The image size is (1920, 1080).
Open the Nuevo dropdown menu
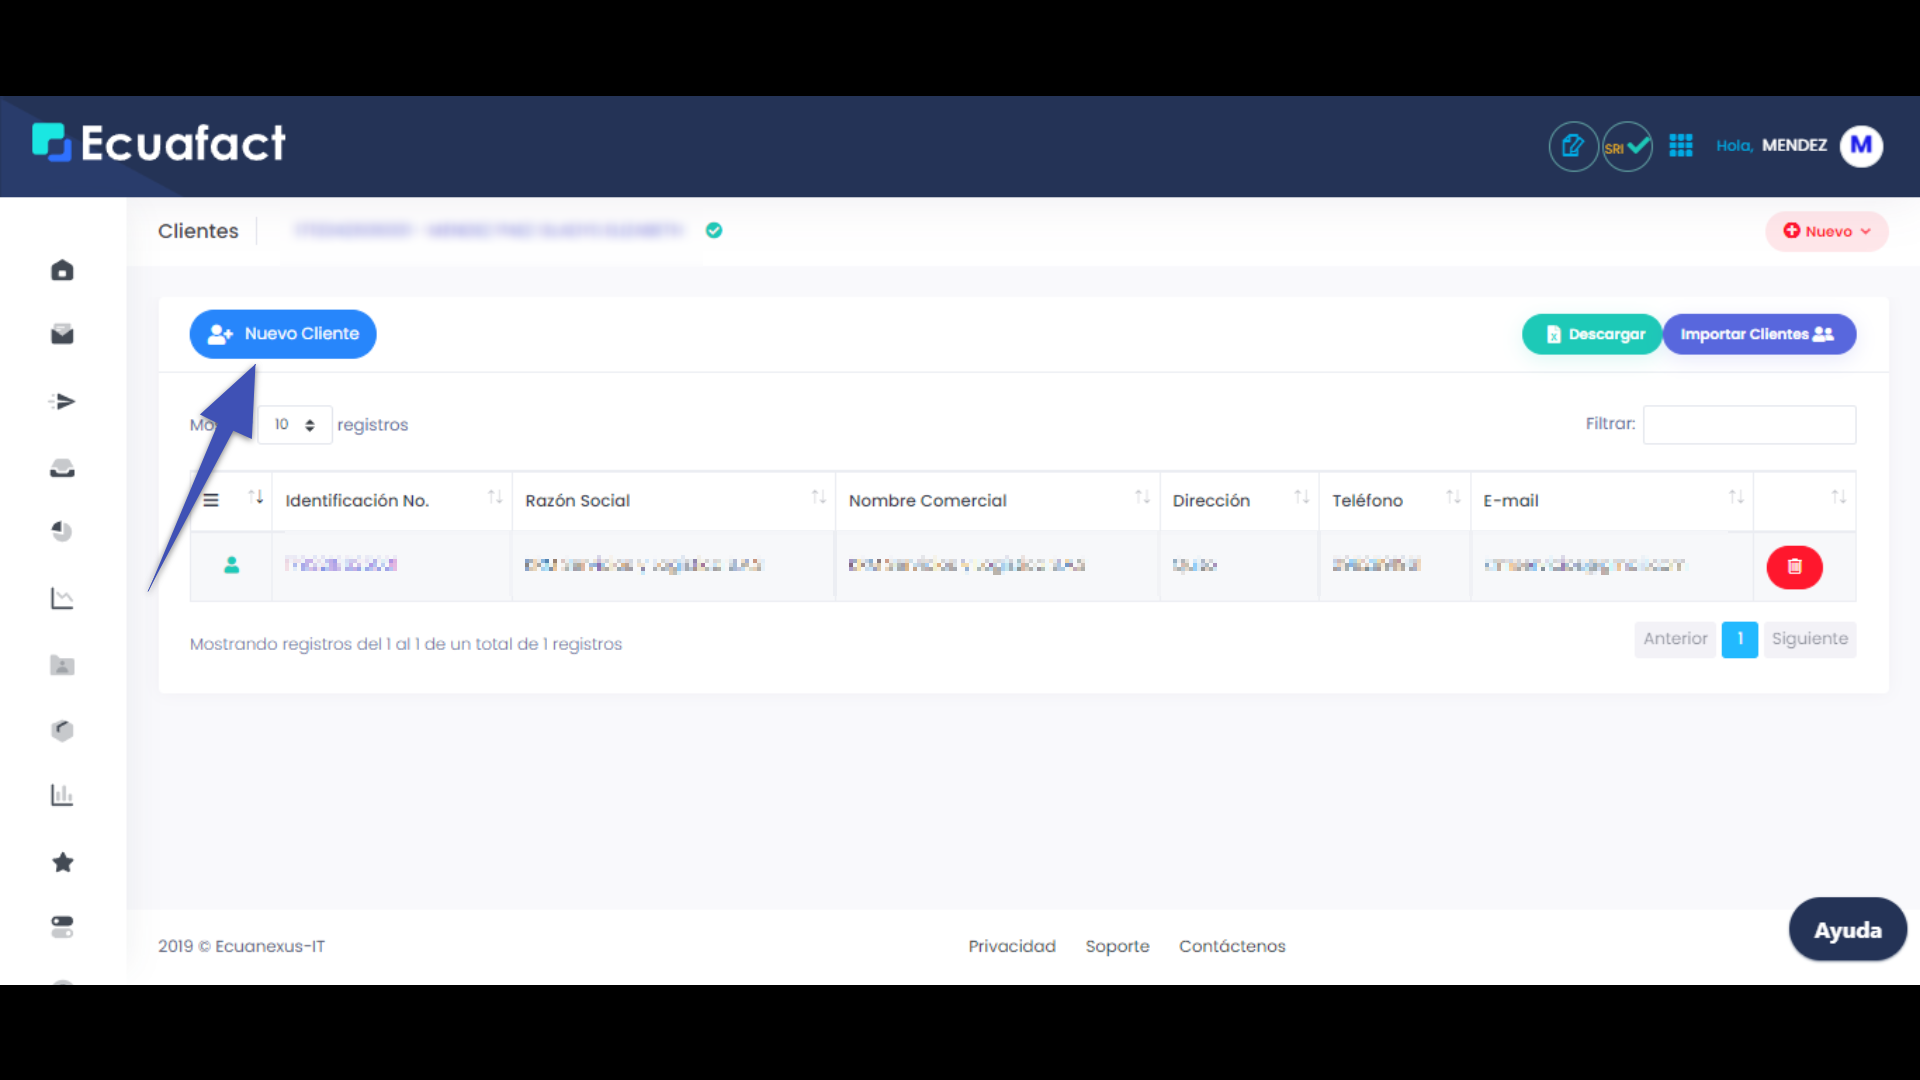coord(1827,231)
